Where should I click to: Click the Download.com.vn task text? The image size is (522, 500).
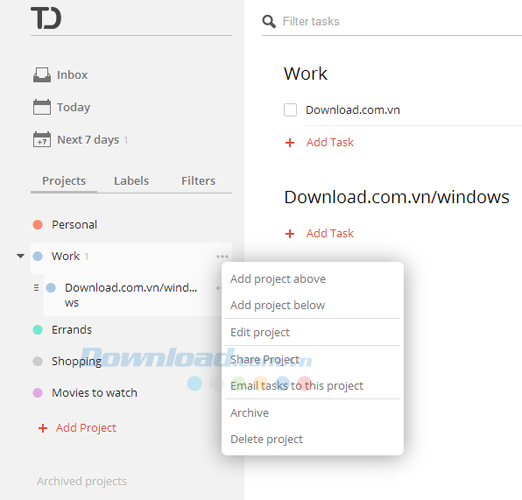[353, 110]
